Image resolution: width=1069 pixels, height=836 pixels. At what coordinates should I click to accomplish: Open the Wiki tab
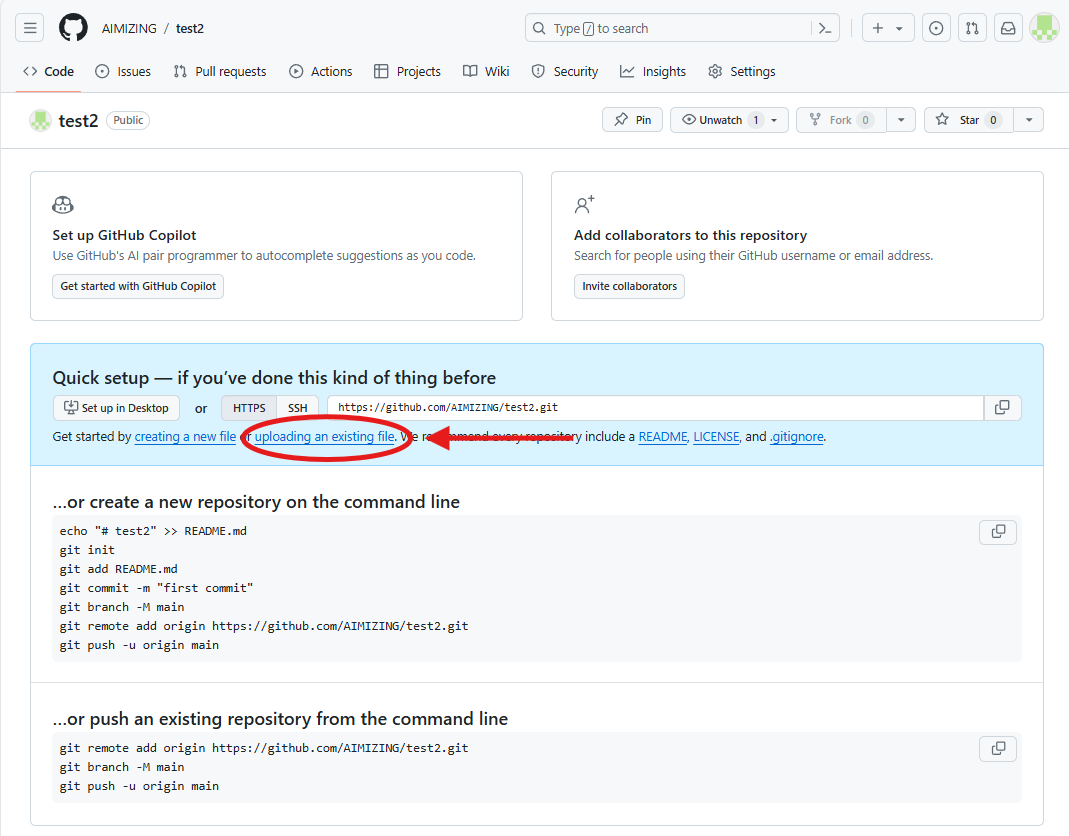[486, 72]
